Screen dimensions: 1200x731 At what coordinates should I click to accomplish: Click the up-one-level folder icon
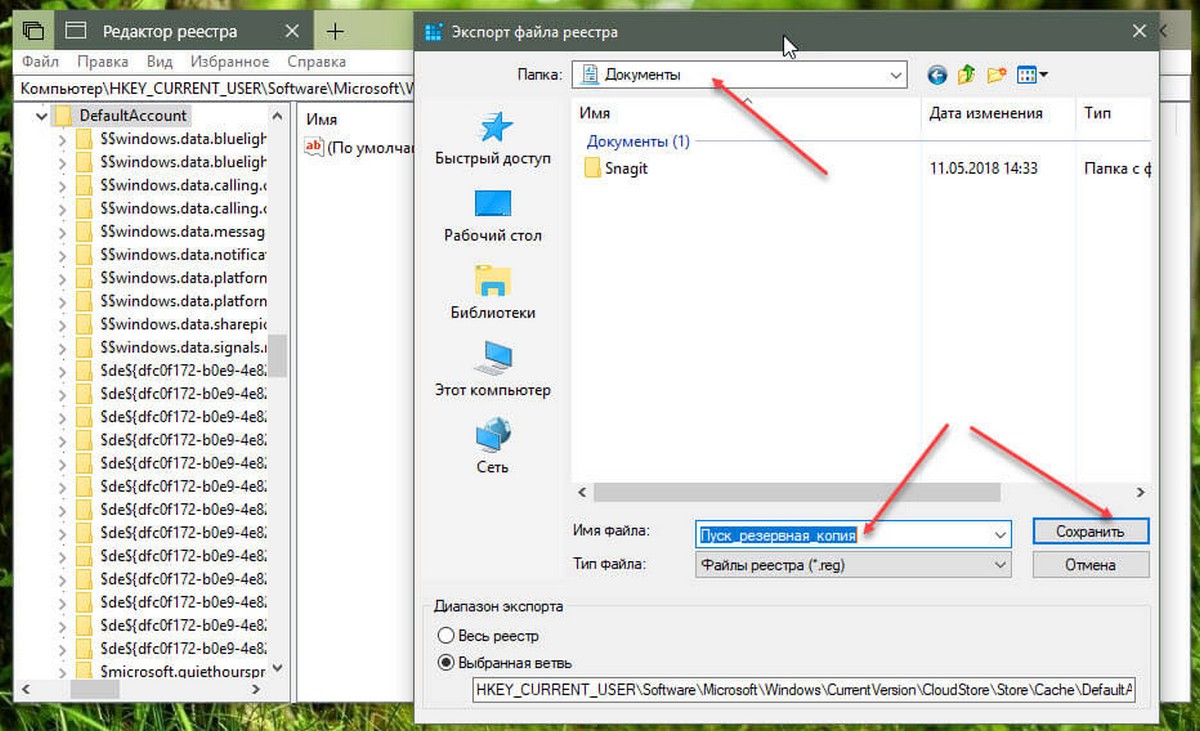pos(966,74)
